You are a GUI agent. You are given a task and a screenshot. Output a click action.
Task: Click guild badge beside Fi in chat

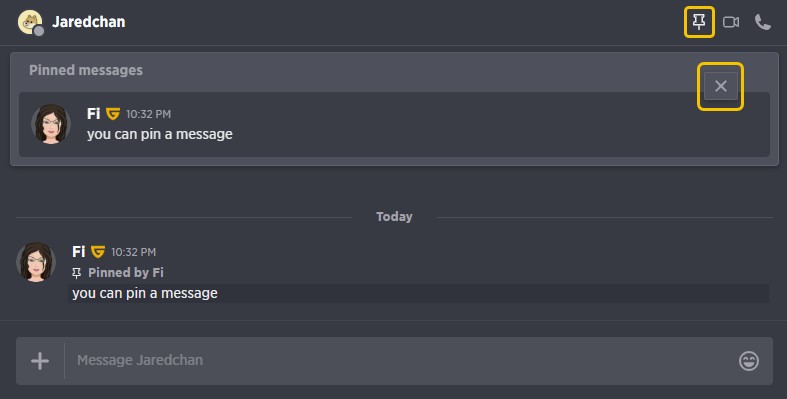click(98, 251)
